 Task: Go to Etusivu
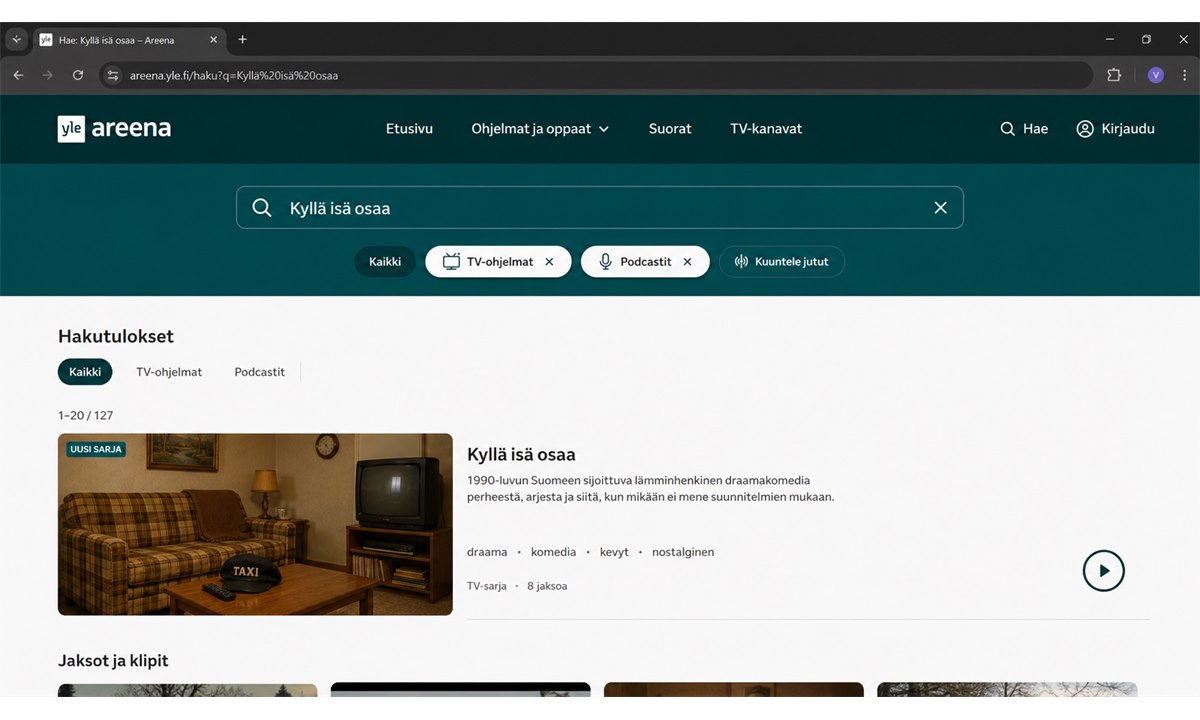(x=409, y=129)
